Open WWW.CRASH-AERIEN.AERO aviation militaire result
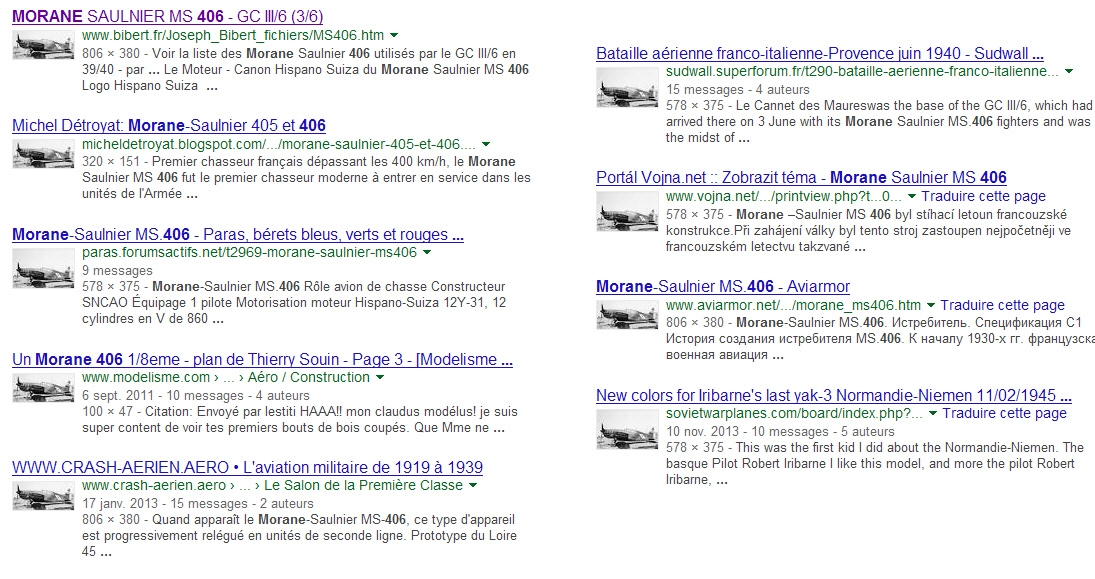This screenshot has width=1095, height=579. point(247,467)
